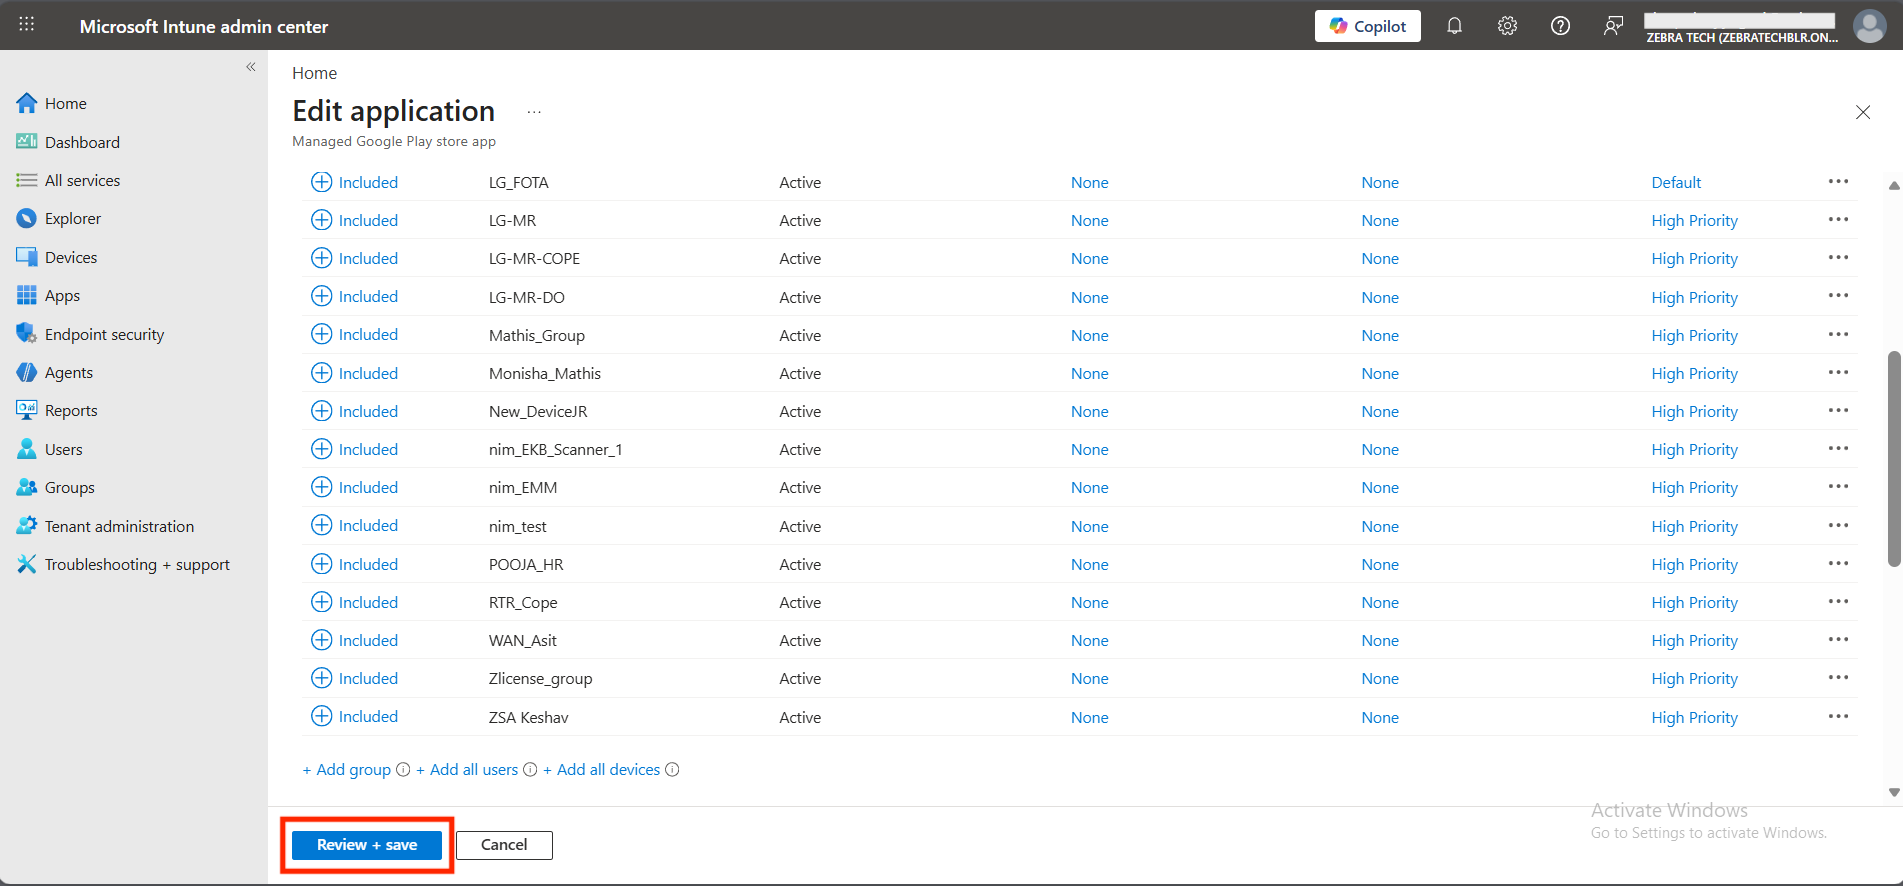Image resolution: width=1903 pixels, height=886 pixels.
Task: Show info tooltip for Add all devices
Action: tap(672, 769)
